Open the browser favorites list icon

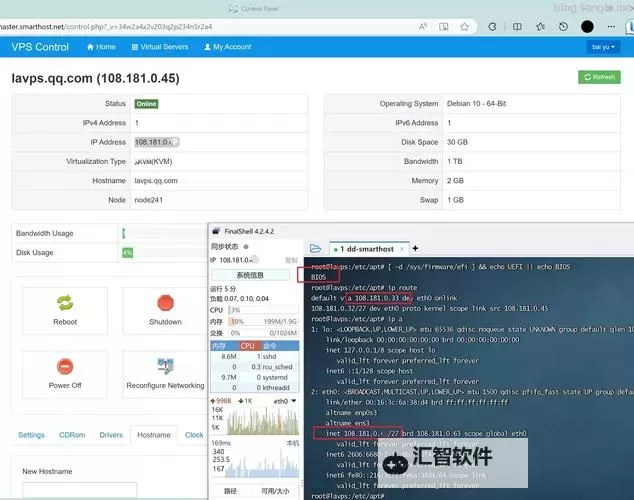540,27
